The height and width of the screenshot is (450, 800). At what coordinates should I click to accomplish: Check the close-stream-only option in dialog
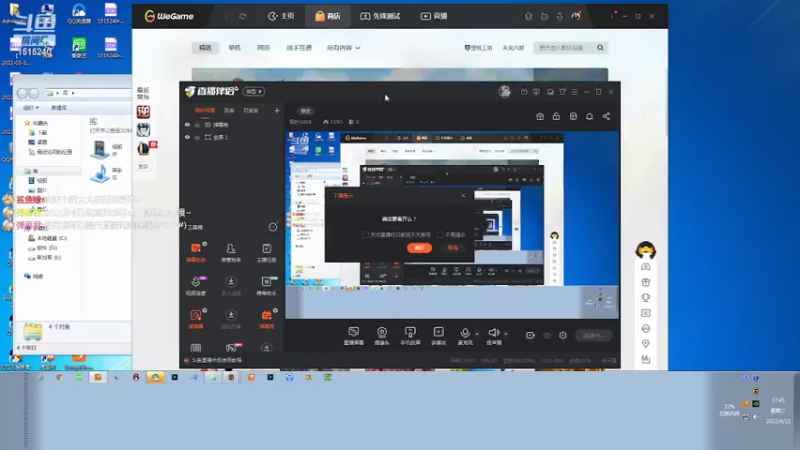point(365,235)
